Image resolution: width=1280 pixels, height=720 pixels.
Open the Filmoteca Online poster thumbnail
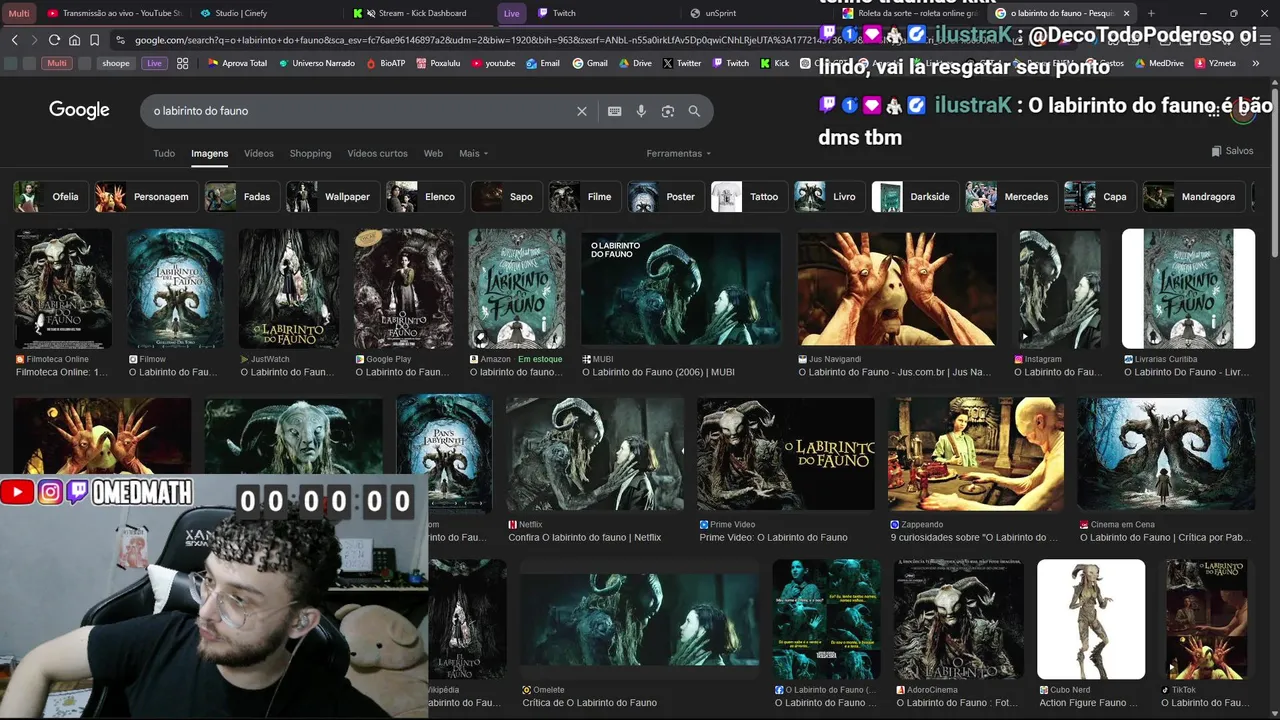tap(63, 289)
